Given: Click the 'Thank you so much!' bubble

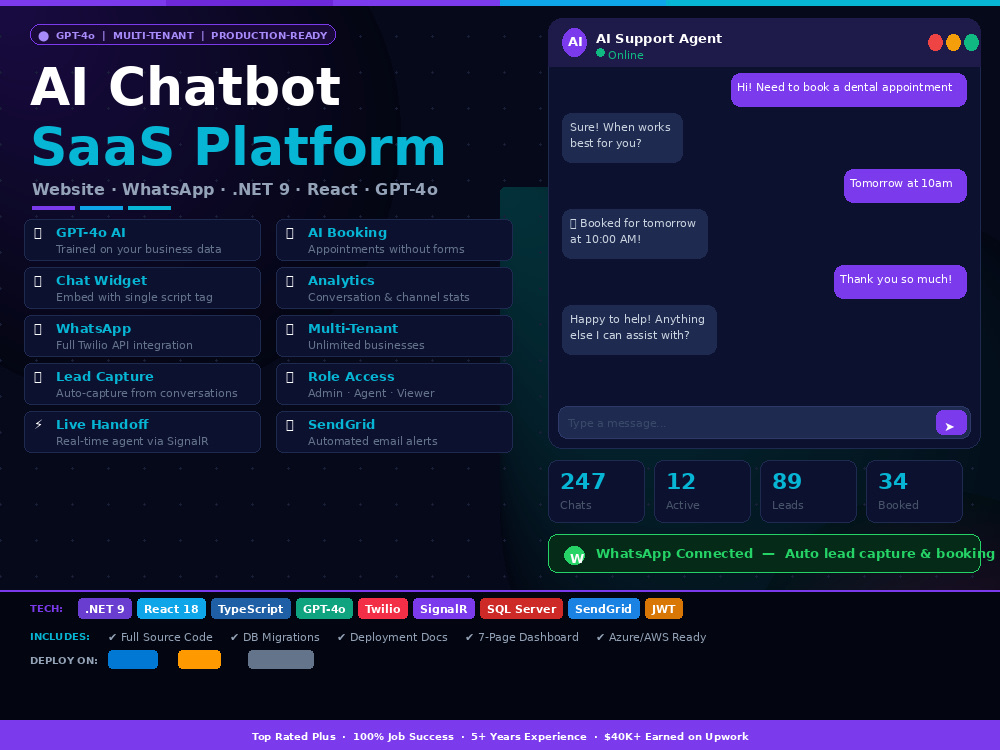Looking at the screenshot, I should [901, 281].
